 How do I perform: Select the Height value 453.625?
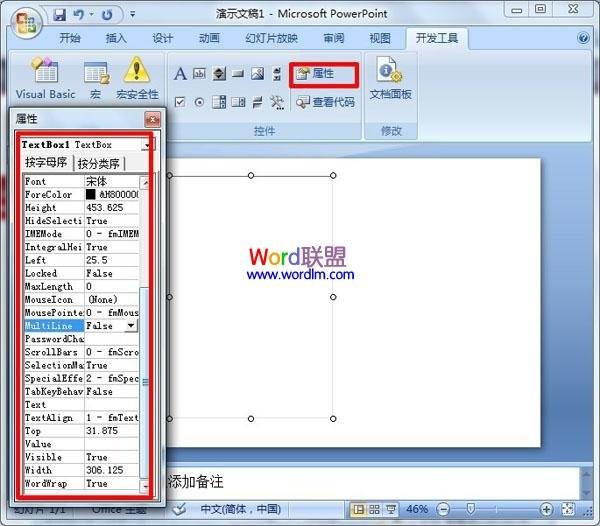click(x=112, y=207)
